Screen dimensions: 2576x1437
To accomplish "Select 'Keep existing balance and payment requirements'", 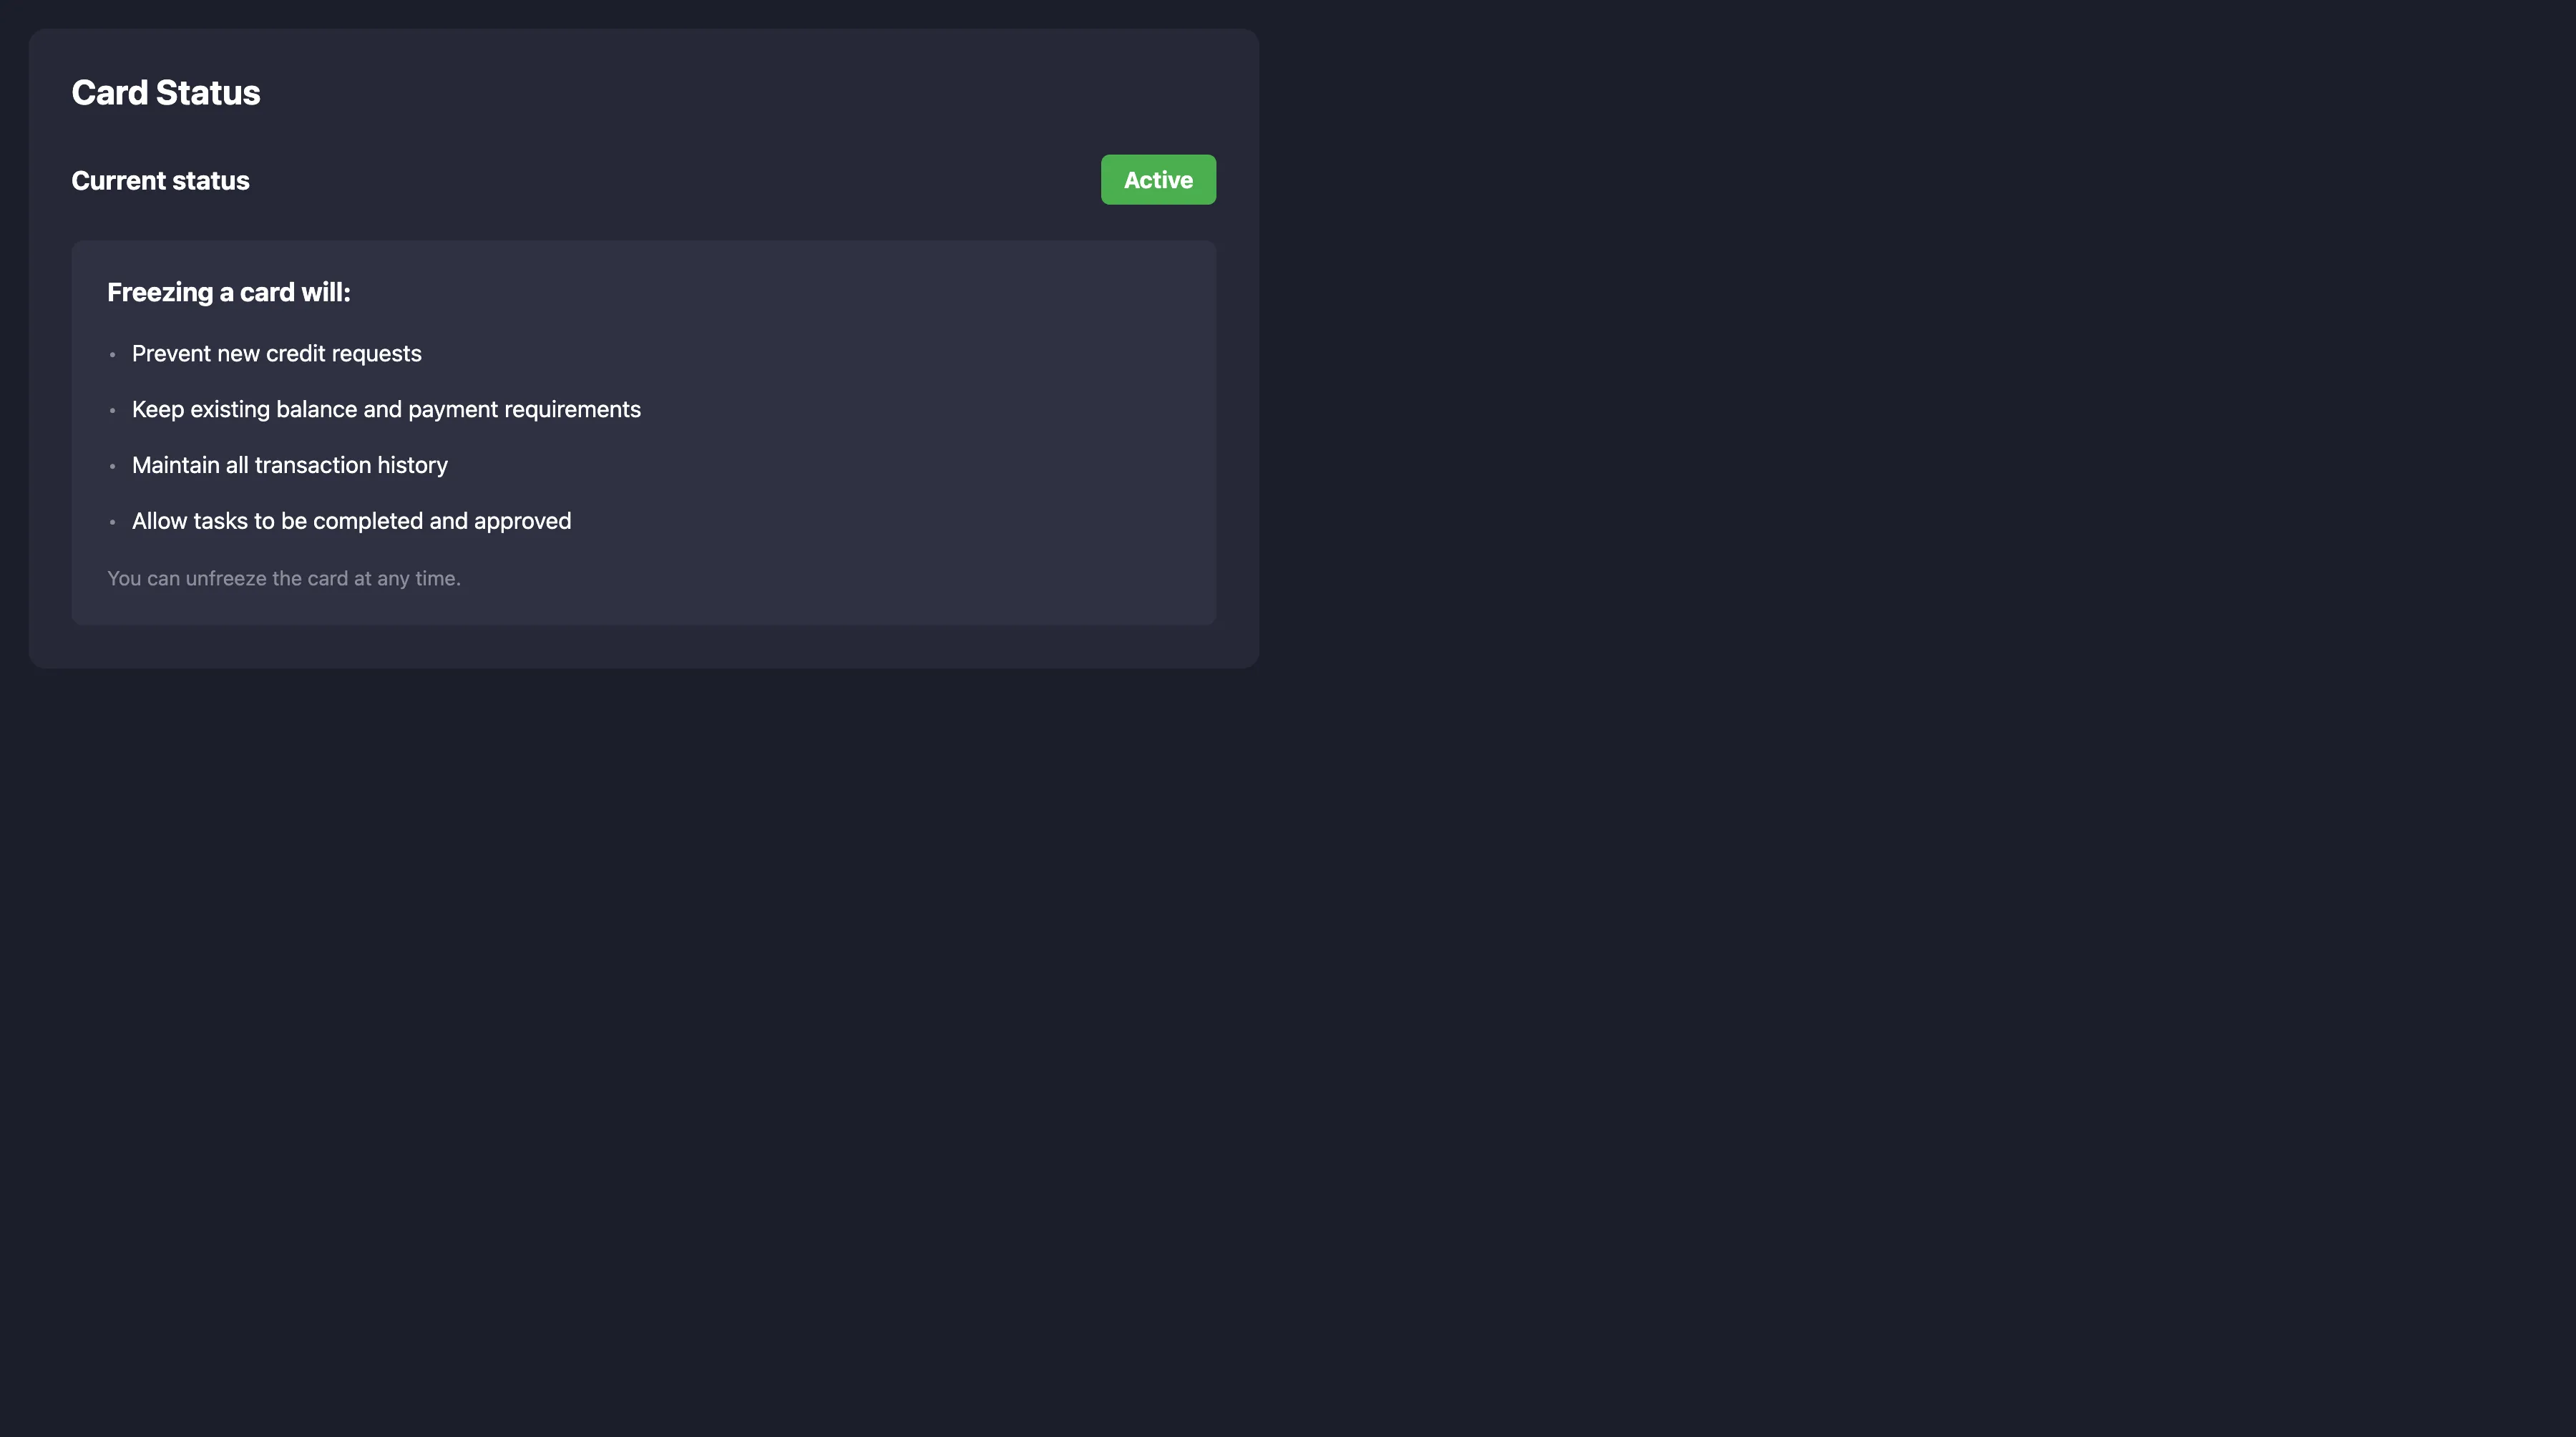I will pyautogui.click(x=386, y=409).
